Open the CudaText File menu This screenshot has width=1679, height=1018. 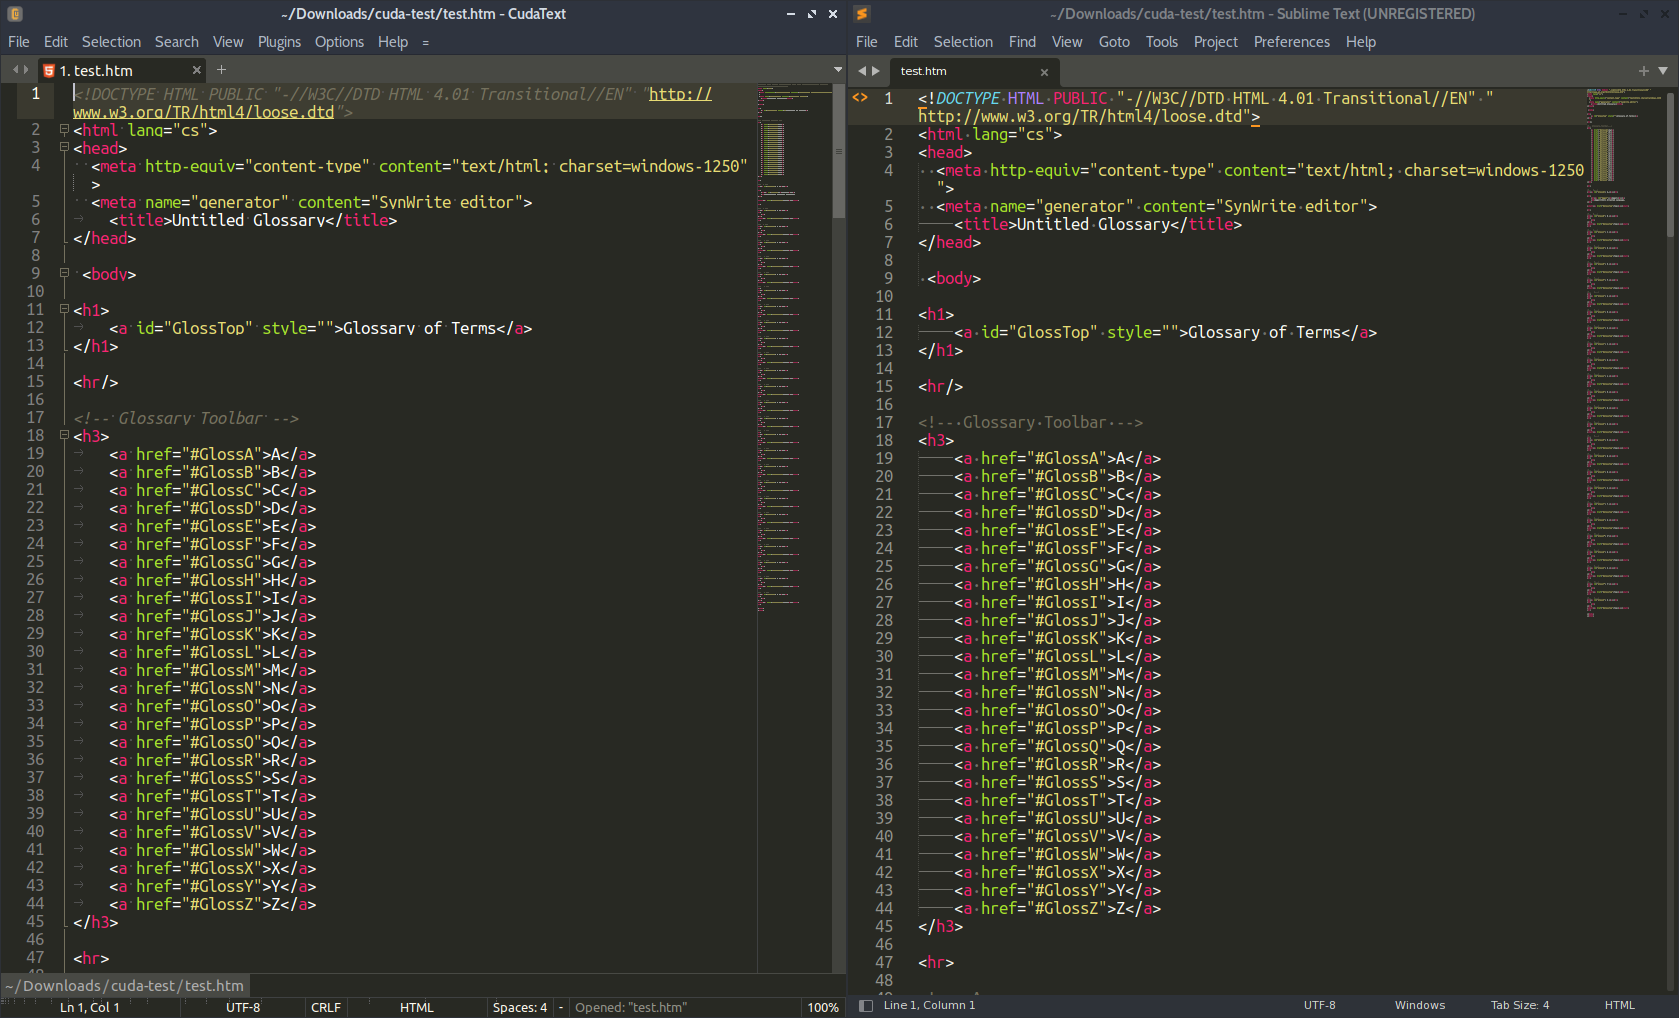[19, 42]
